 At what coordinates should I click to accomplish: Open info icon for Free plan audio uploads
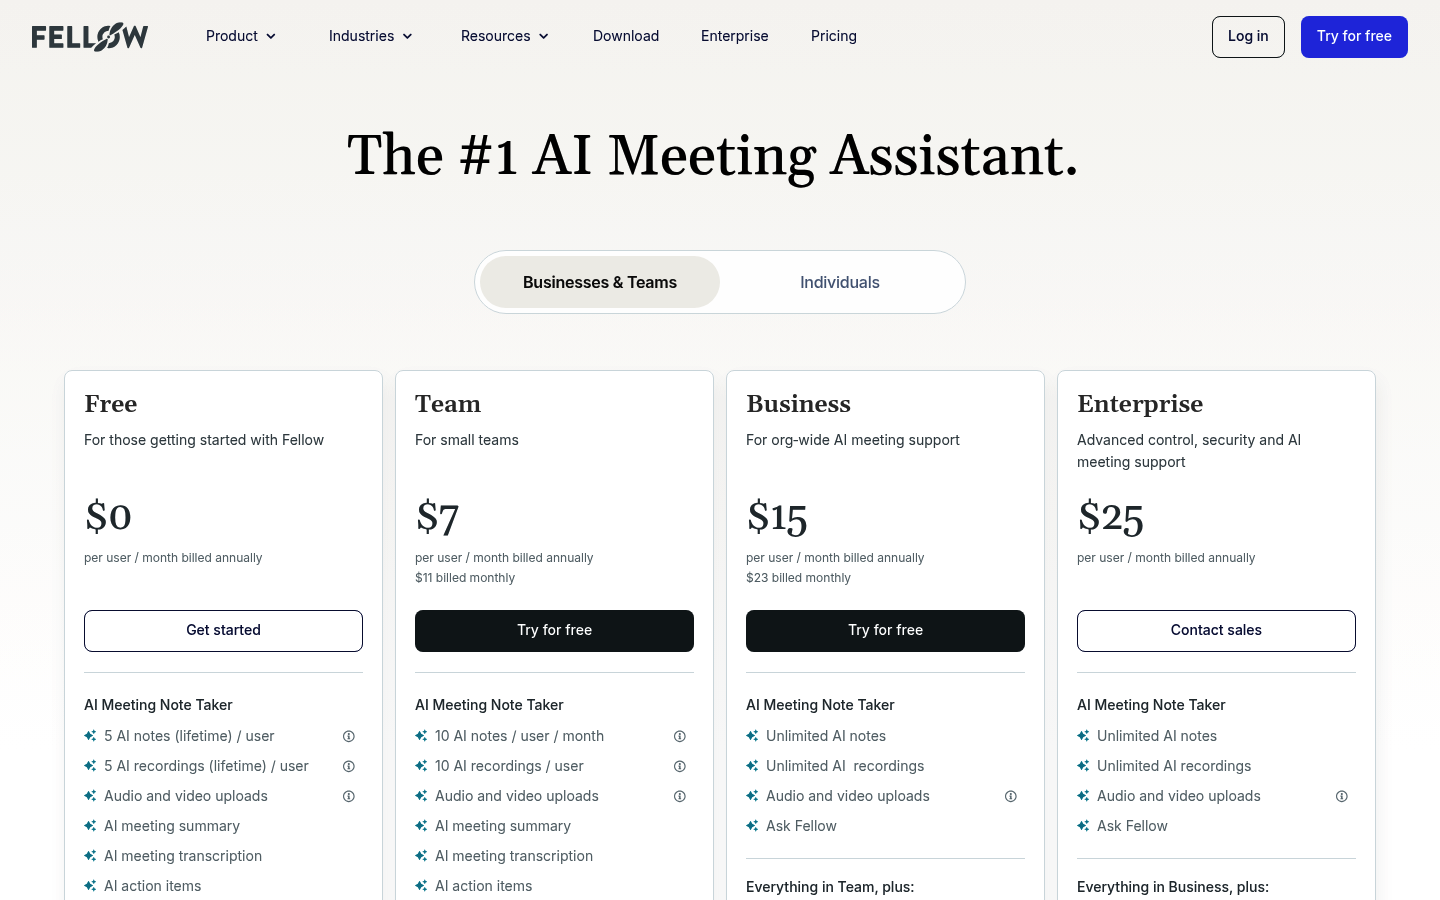click(x=349, y=796)
